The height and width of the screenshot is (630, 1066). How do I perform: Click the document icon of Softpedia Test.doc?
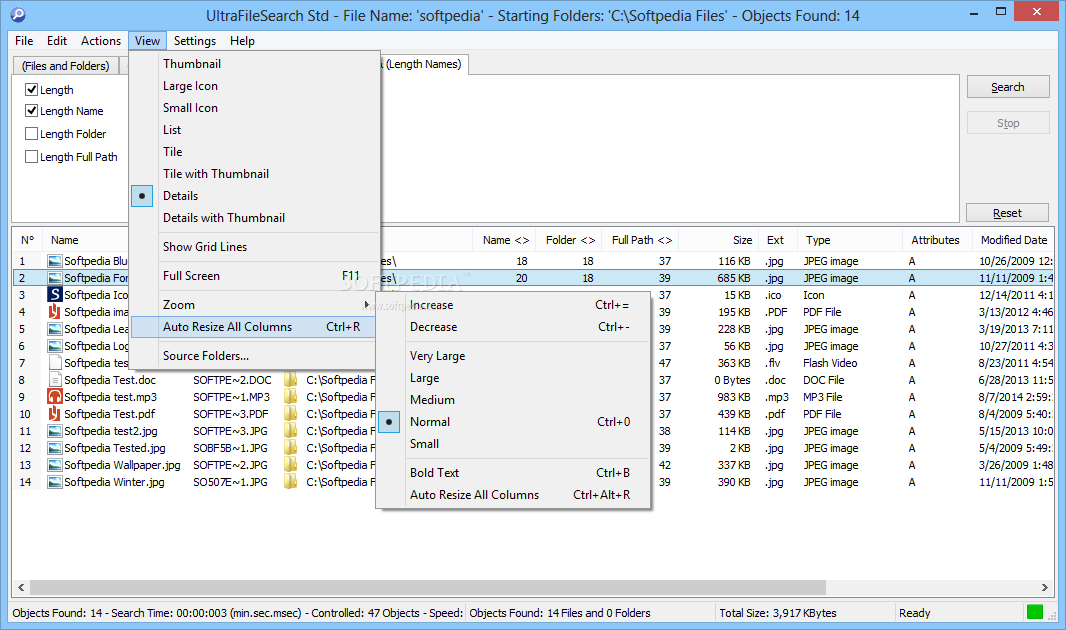pos(54,380)
